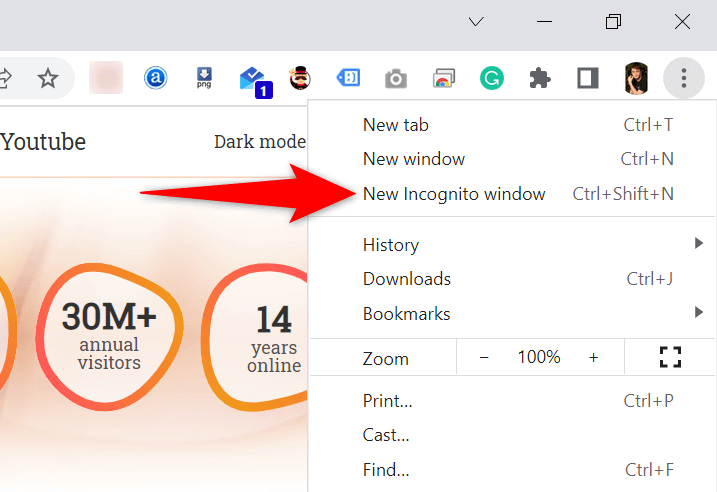Click the three-dot Chrome menu button
Image resolution: width=717 pixels, height=492 pixels.
point(684,78)
